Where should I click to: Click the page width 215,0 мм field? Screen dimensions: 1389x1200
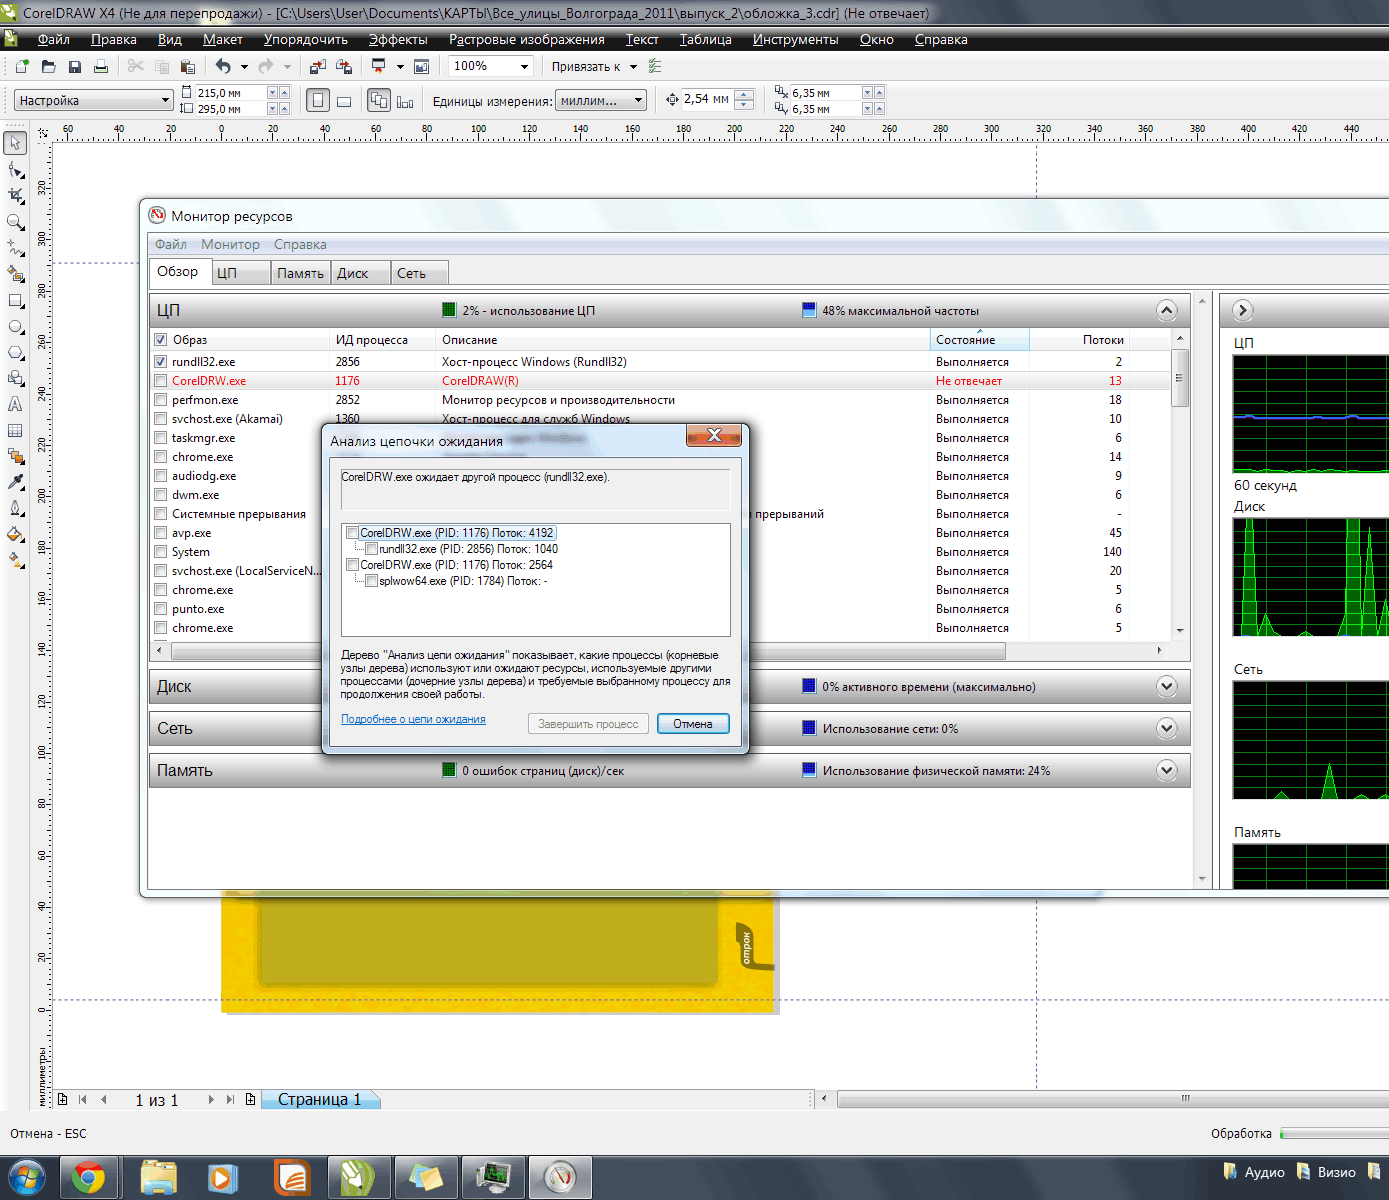[x=228, y=92]
